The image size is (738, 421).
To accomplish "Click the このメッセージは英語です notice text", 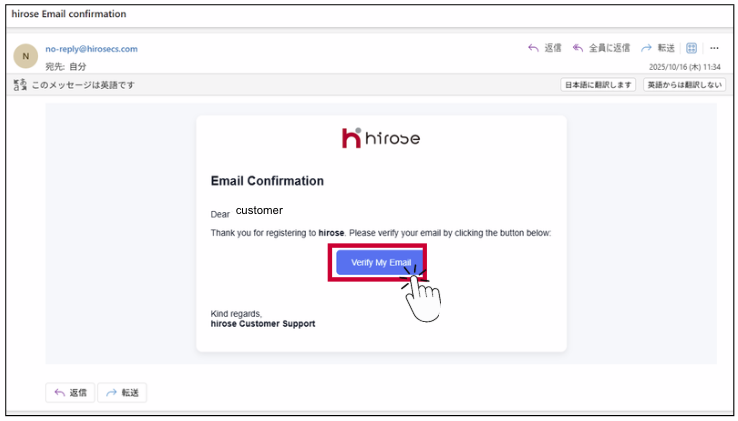I will tap(82, 85).
